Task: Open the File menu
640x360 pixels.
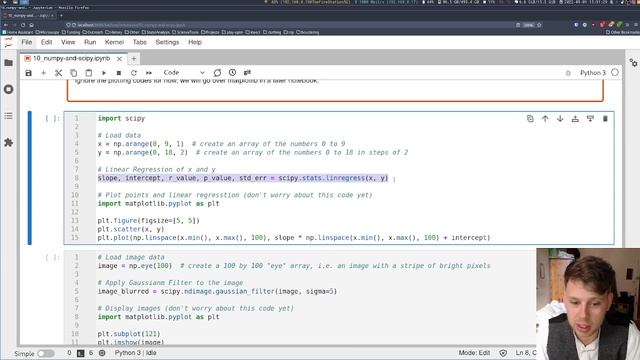Action: tap(27, 42)
